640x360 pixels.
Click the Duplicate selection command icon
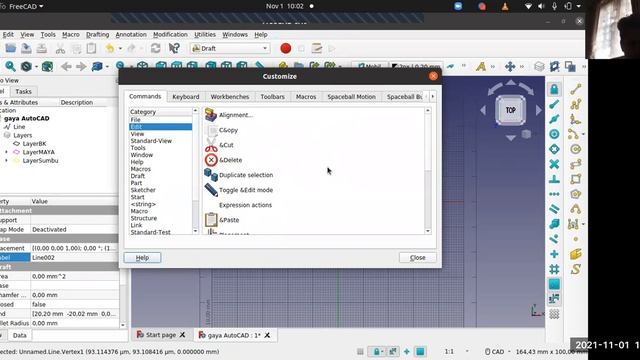coord(211,175)
